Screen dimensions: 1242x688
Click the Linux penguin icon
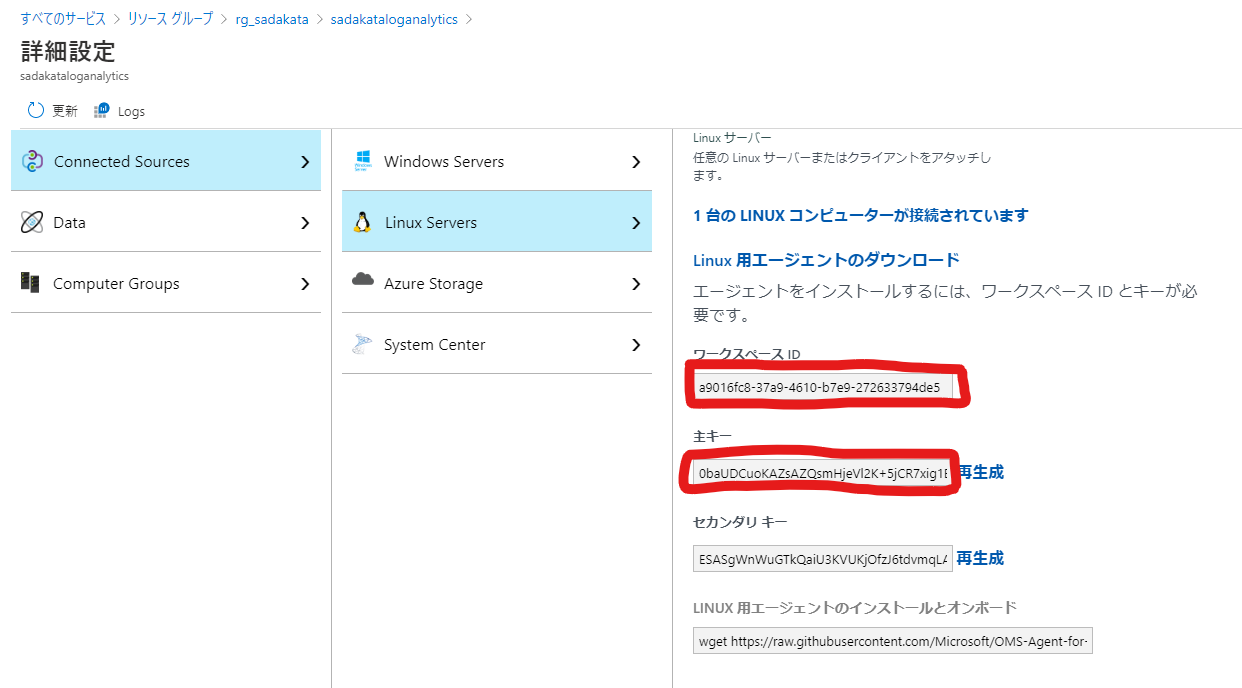(x=363, y=222)
